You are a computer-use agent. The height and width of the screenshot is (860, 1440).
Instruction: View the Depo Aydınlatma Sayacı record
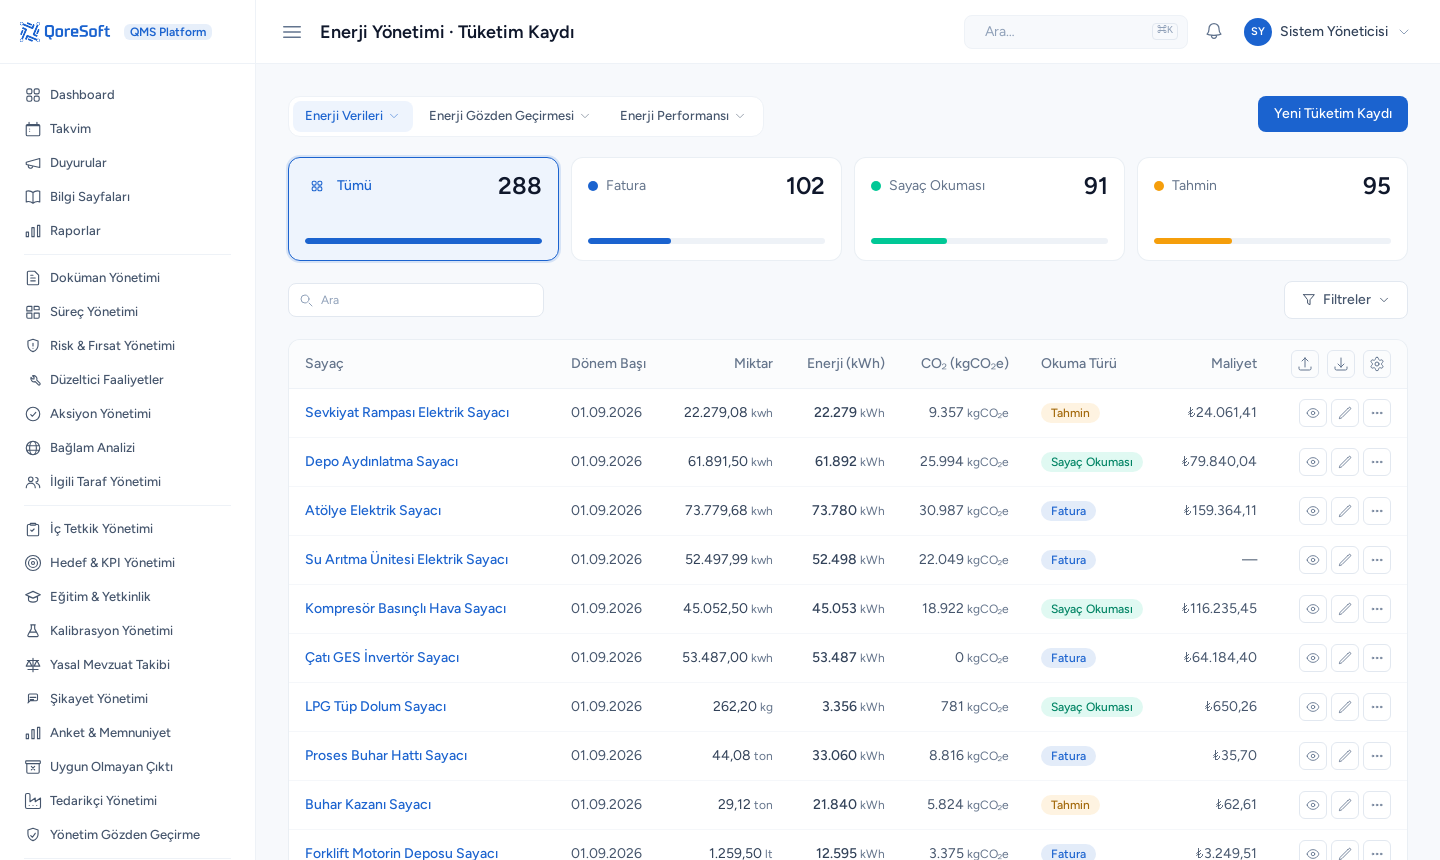click(1313, 462)
